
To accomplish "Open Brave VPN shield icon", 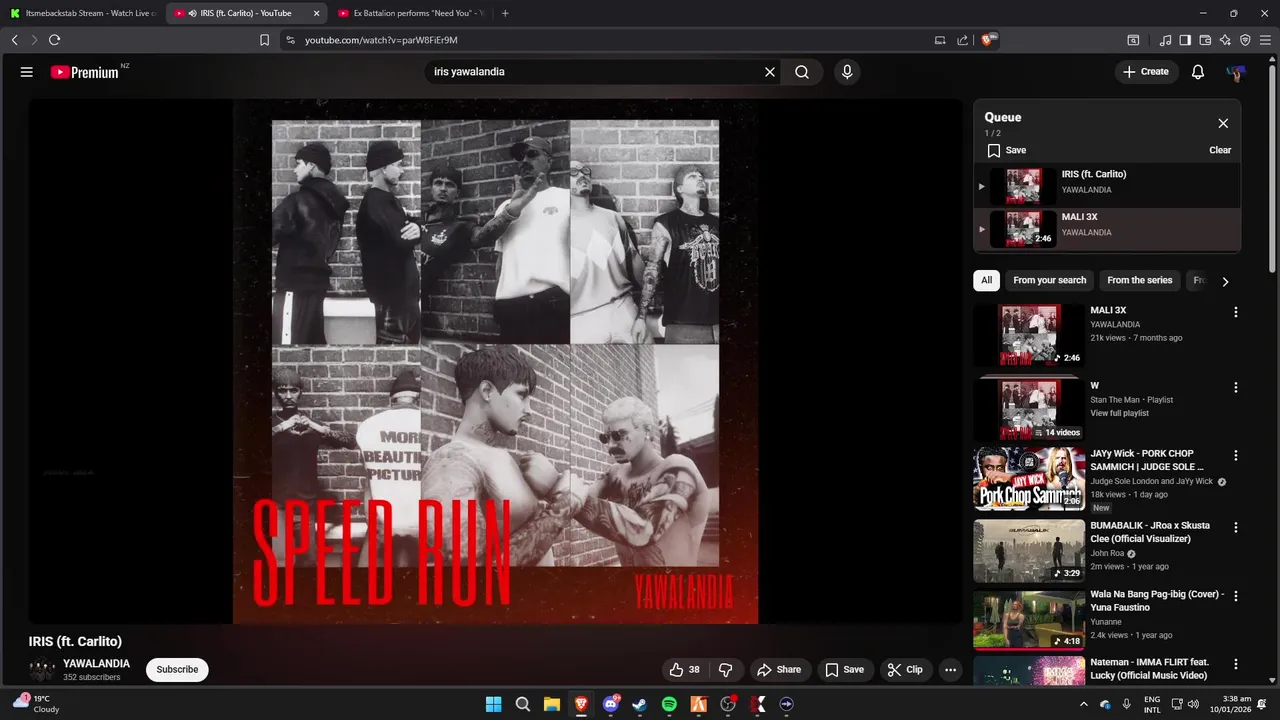I will pyautogui.click(x=1245, y=40).
